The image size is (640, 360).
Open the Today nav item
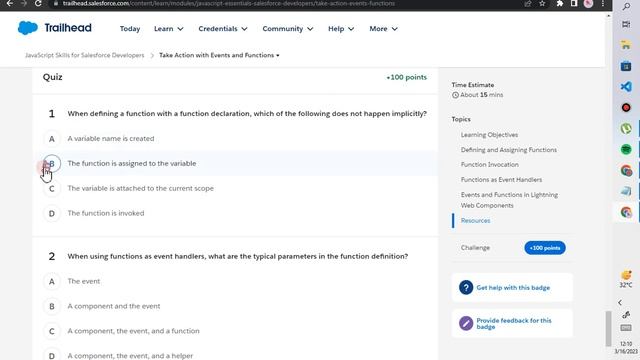[130, 29]
